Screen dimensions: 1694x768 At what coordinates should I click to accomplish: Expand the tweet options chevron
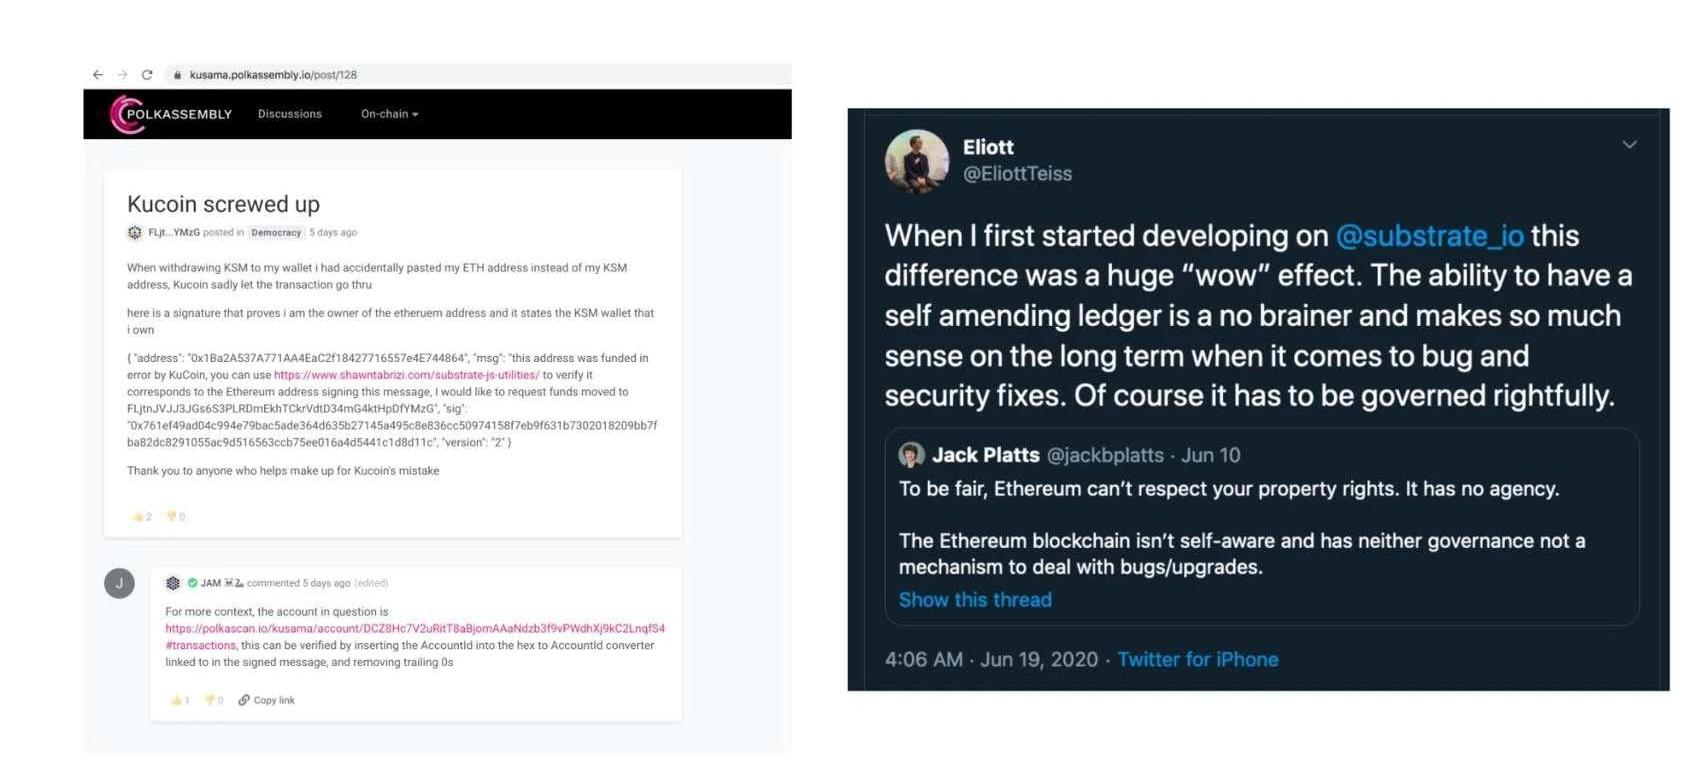[x=1629, y=145]
